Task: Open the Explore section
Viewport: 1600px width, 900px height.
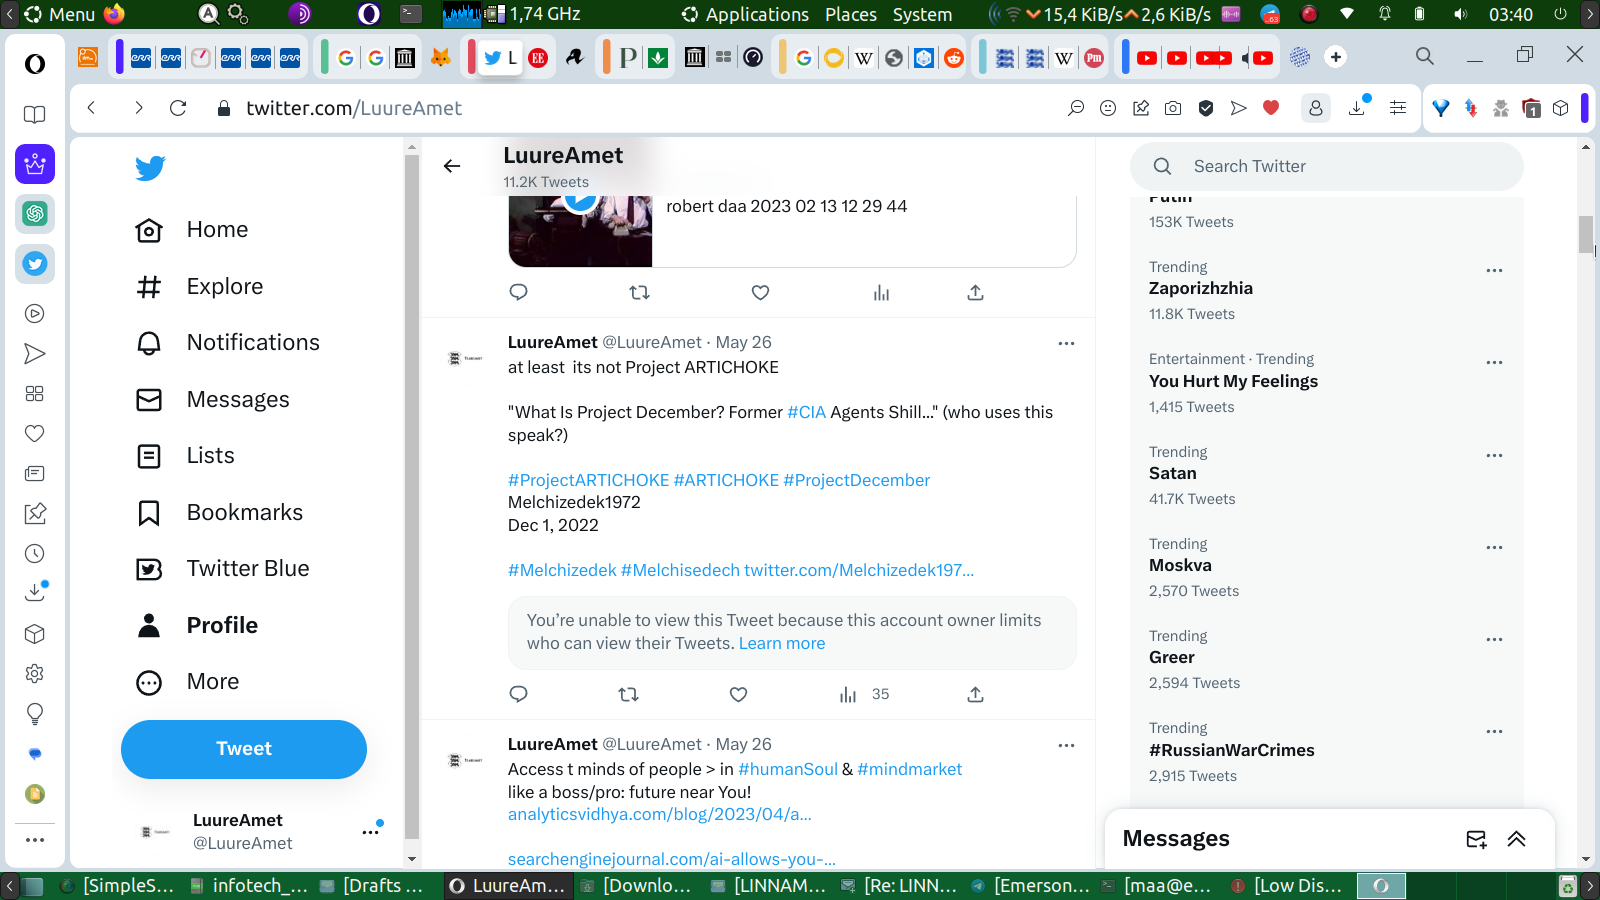Action: coord(200,287)
